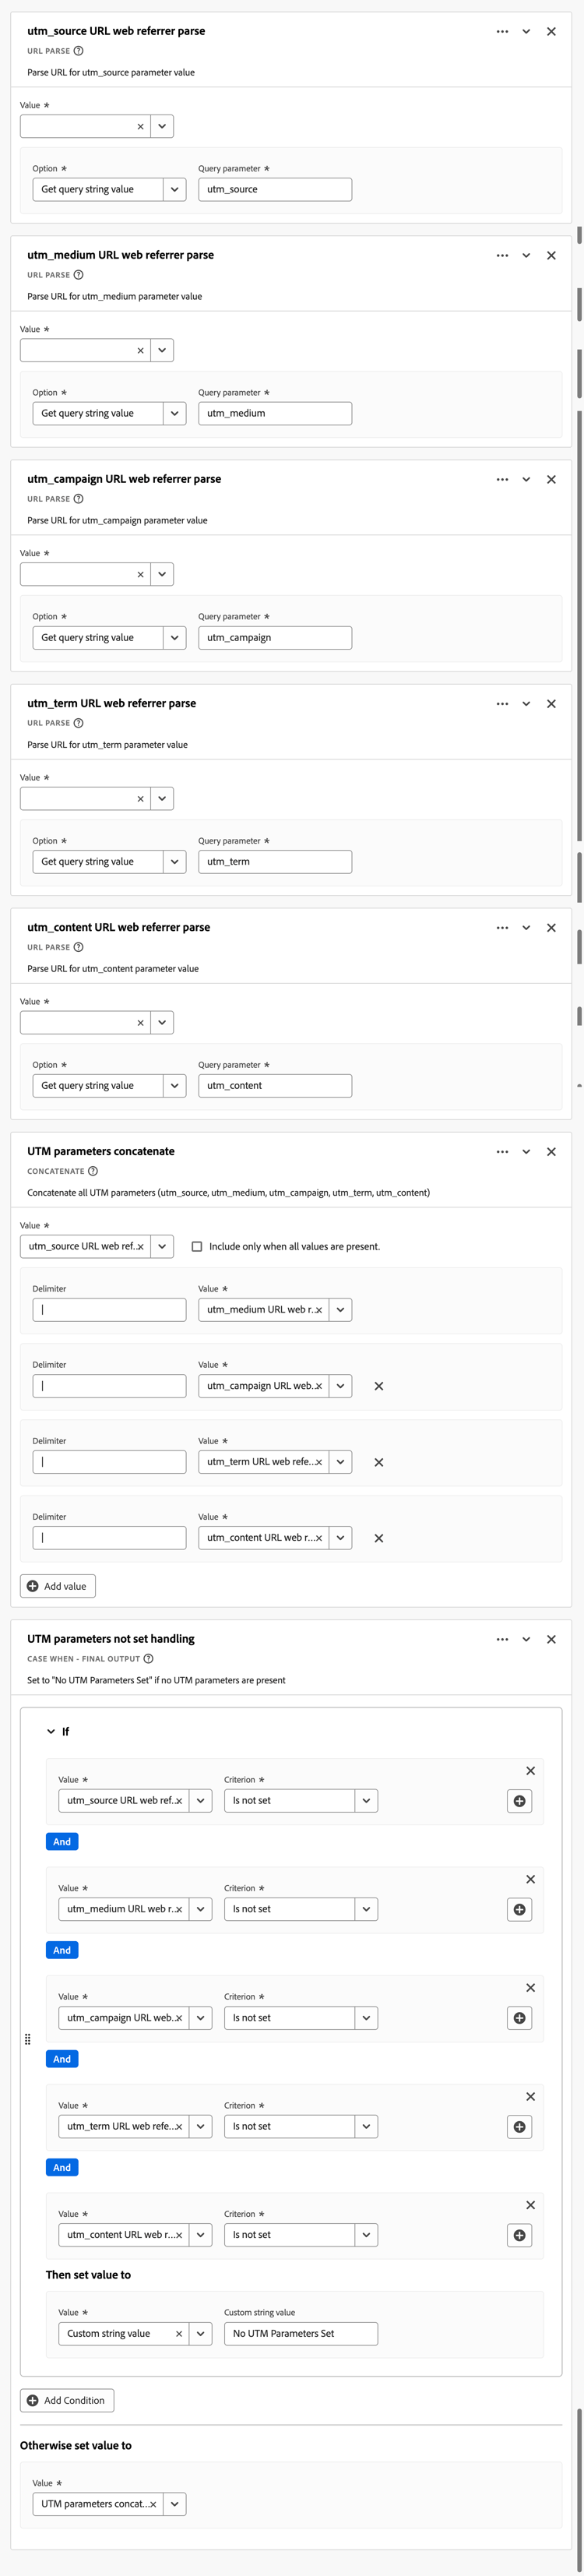Click the URL PARSE help icon on utm_medium card
584x2576 pixels.
point(80,275)
